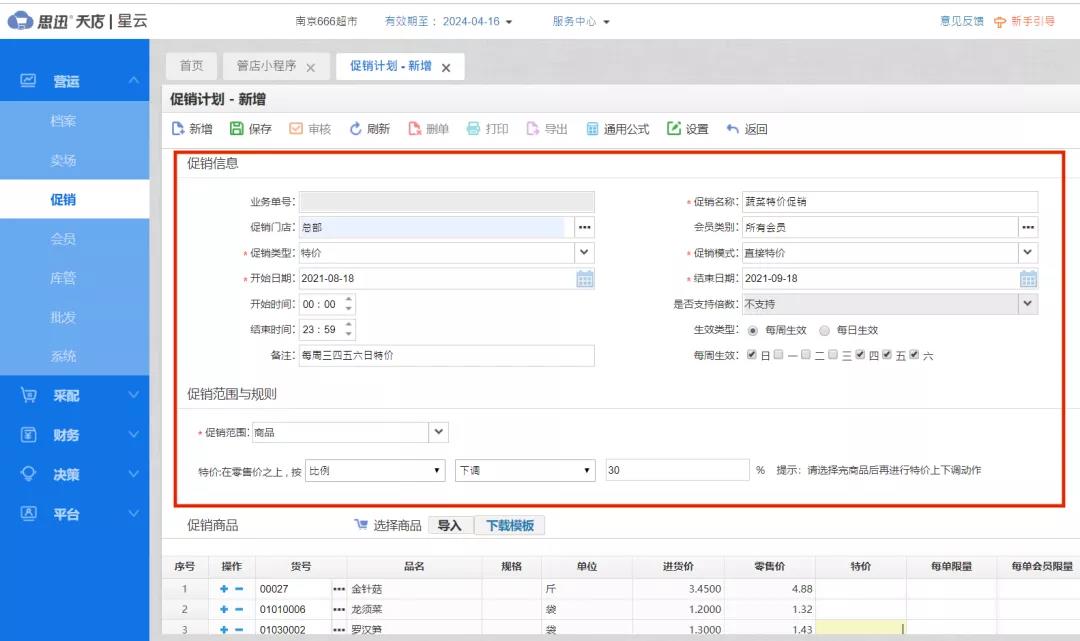Click the 导出 export icon
The image size is (1080, 641).
point(531,128)
